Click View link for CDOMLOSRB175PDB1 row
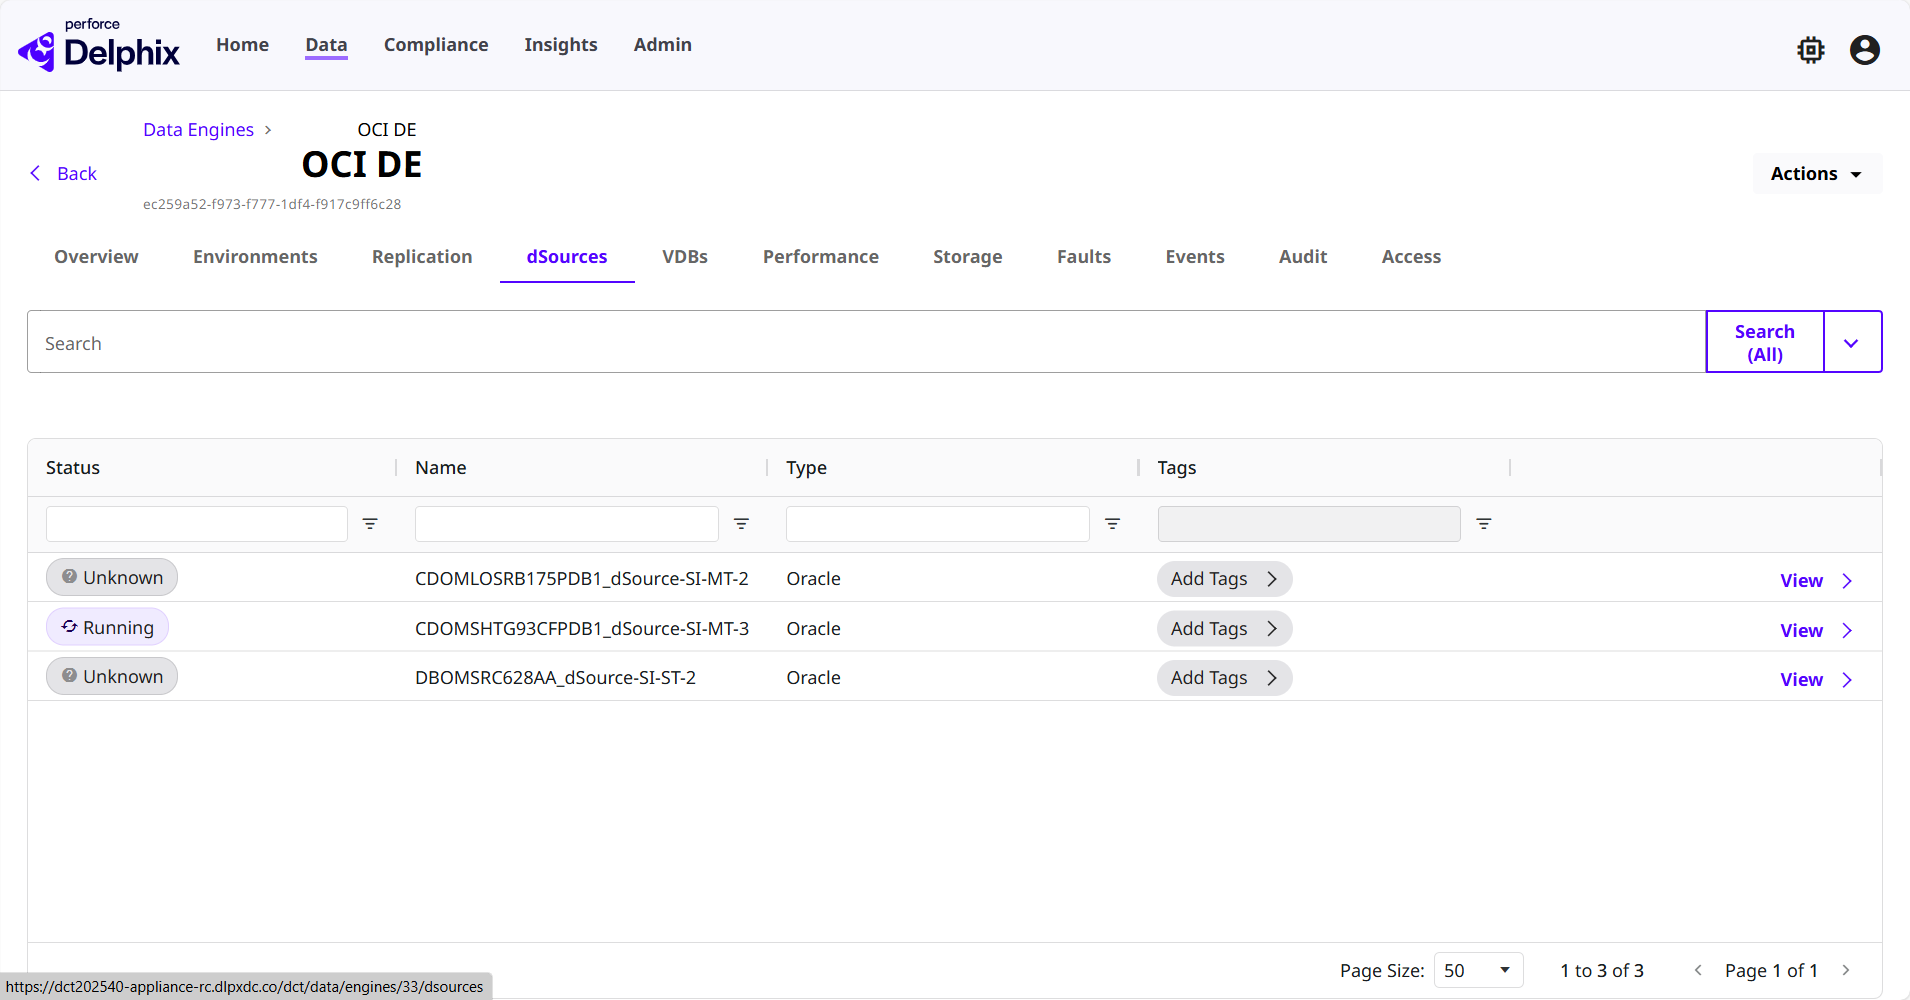 pyautogui.click(x=1801, y=581)
